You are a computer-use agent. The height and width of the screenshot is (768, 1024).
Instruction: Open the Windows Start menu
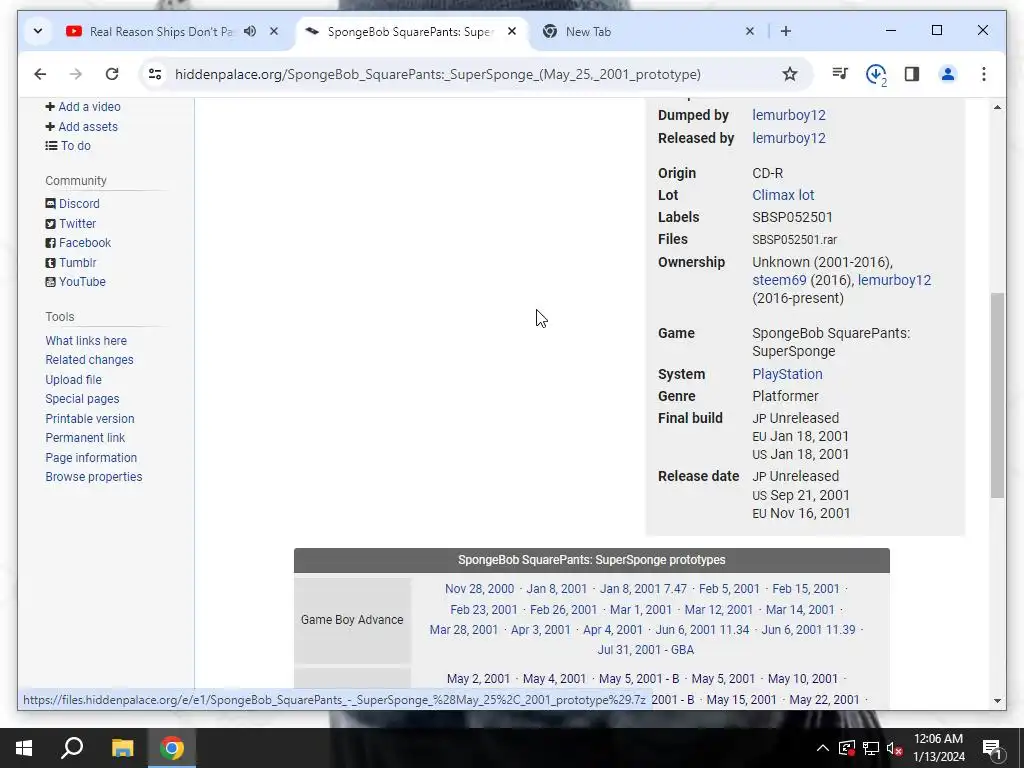coord(24,748)
